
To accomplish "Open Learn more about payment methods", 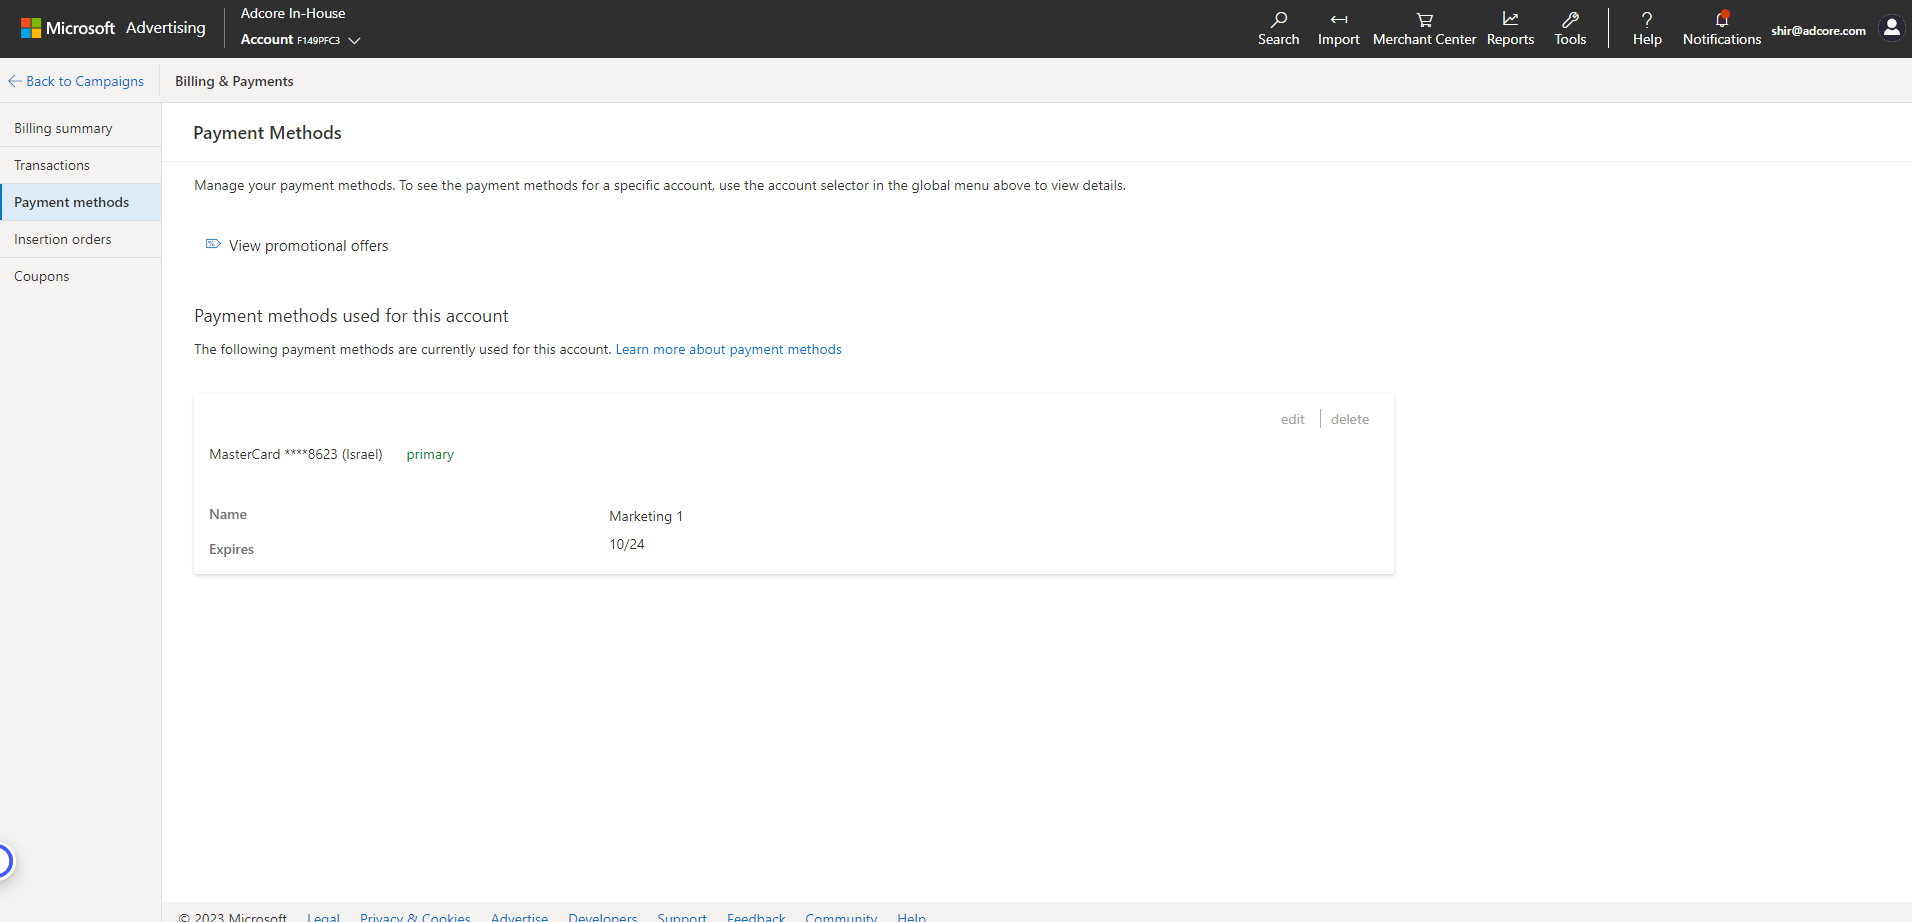I will (728, 349).
